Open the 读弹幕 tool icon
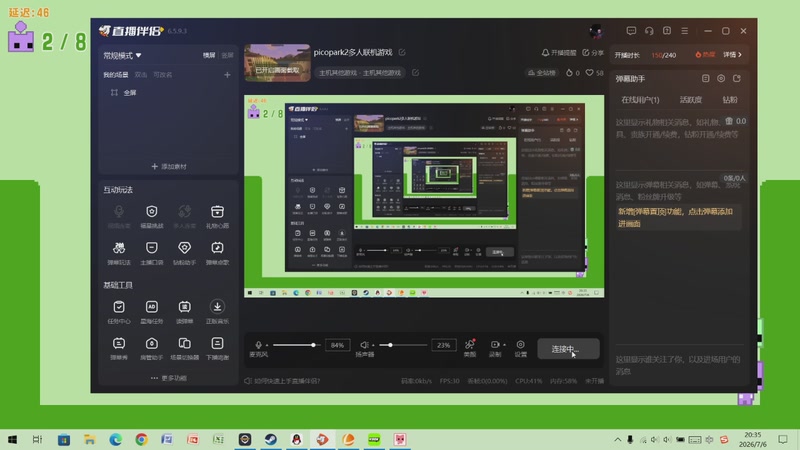 [184, 307]
